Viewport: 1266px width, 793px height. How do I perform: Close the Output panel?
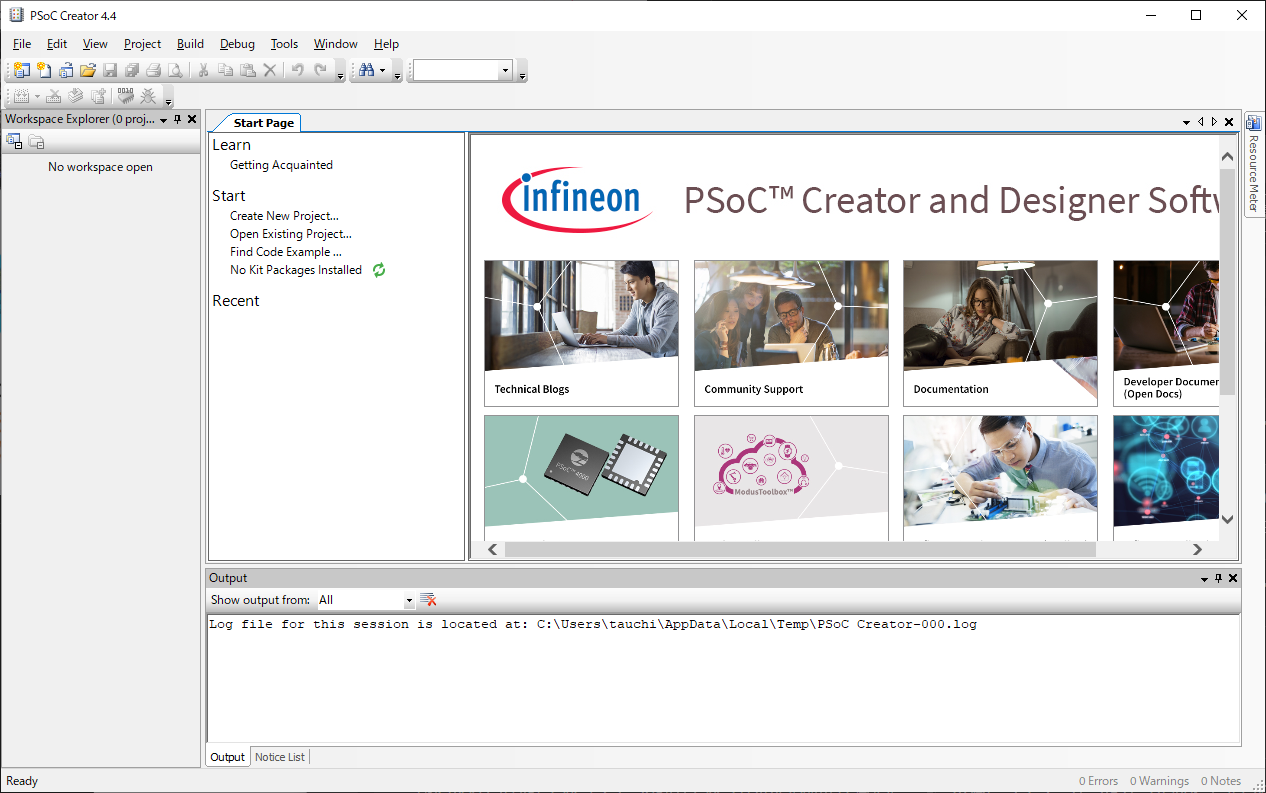(1233, 578)
